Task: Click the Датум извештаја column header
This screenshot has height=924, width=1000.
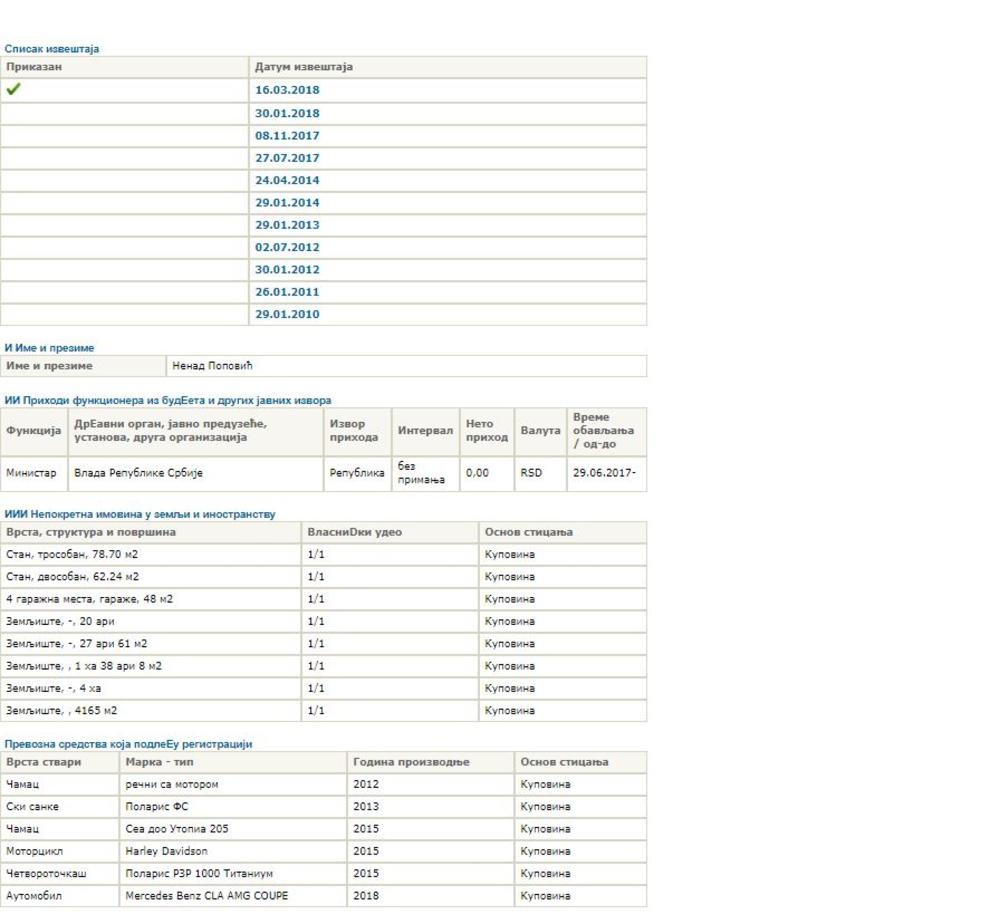Action: [304, 67]
